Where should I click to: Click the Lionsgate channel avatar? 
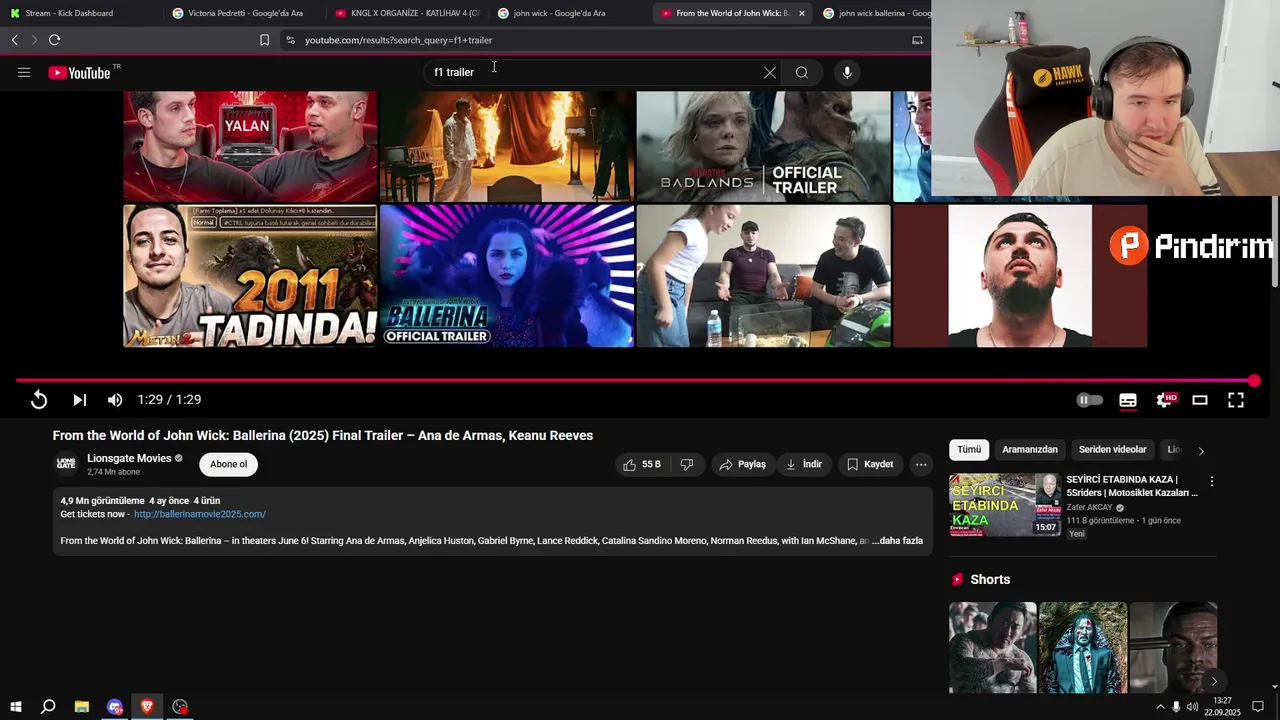tap(66, 463)
